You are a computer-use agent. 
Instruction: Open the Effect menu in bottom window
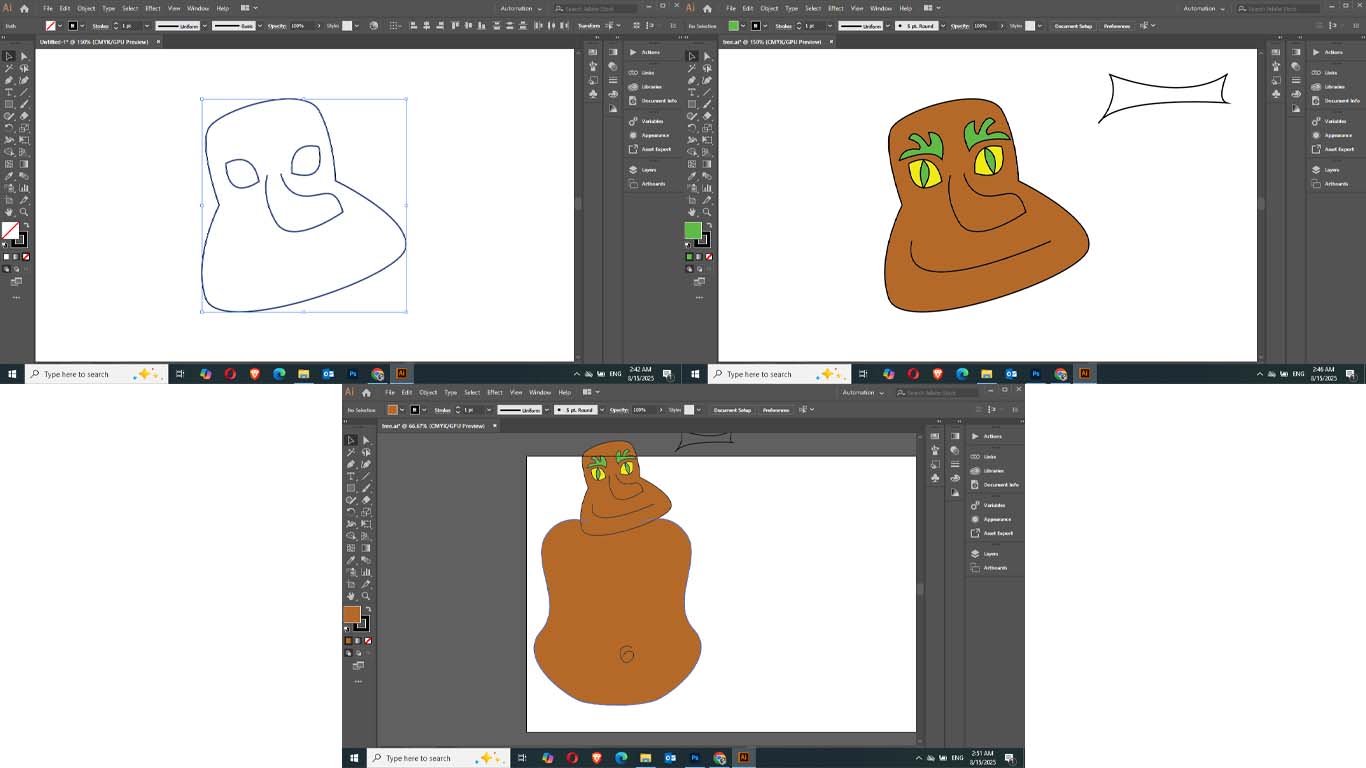pos(495,392)
